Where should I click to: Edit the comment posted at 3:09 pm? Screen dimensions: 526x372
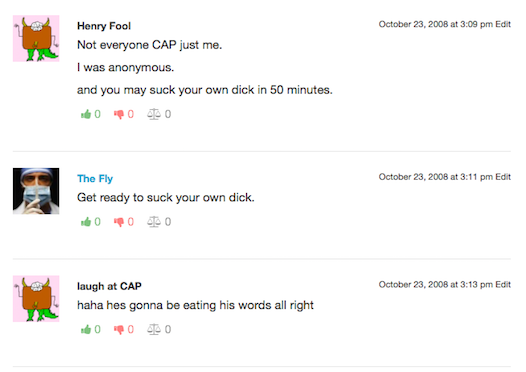click(503, 24)
